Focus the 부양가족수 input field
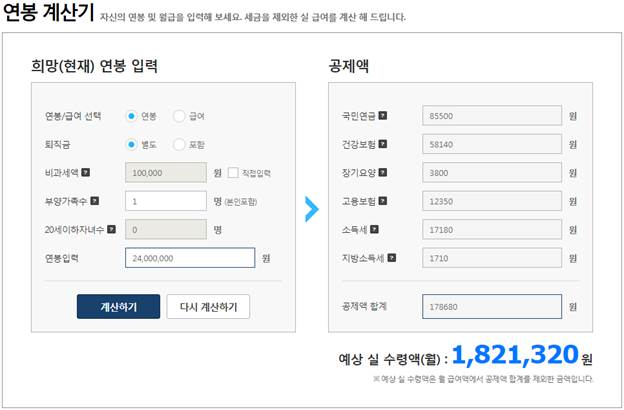Viewport: 624px width, 410px height. 166,201
